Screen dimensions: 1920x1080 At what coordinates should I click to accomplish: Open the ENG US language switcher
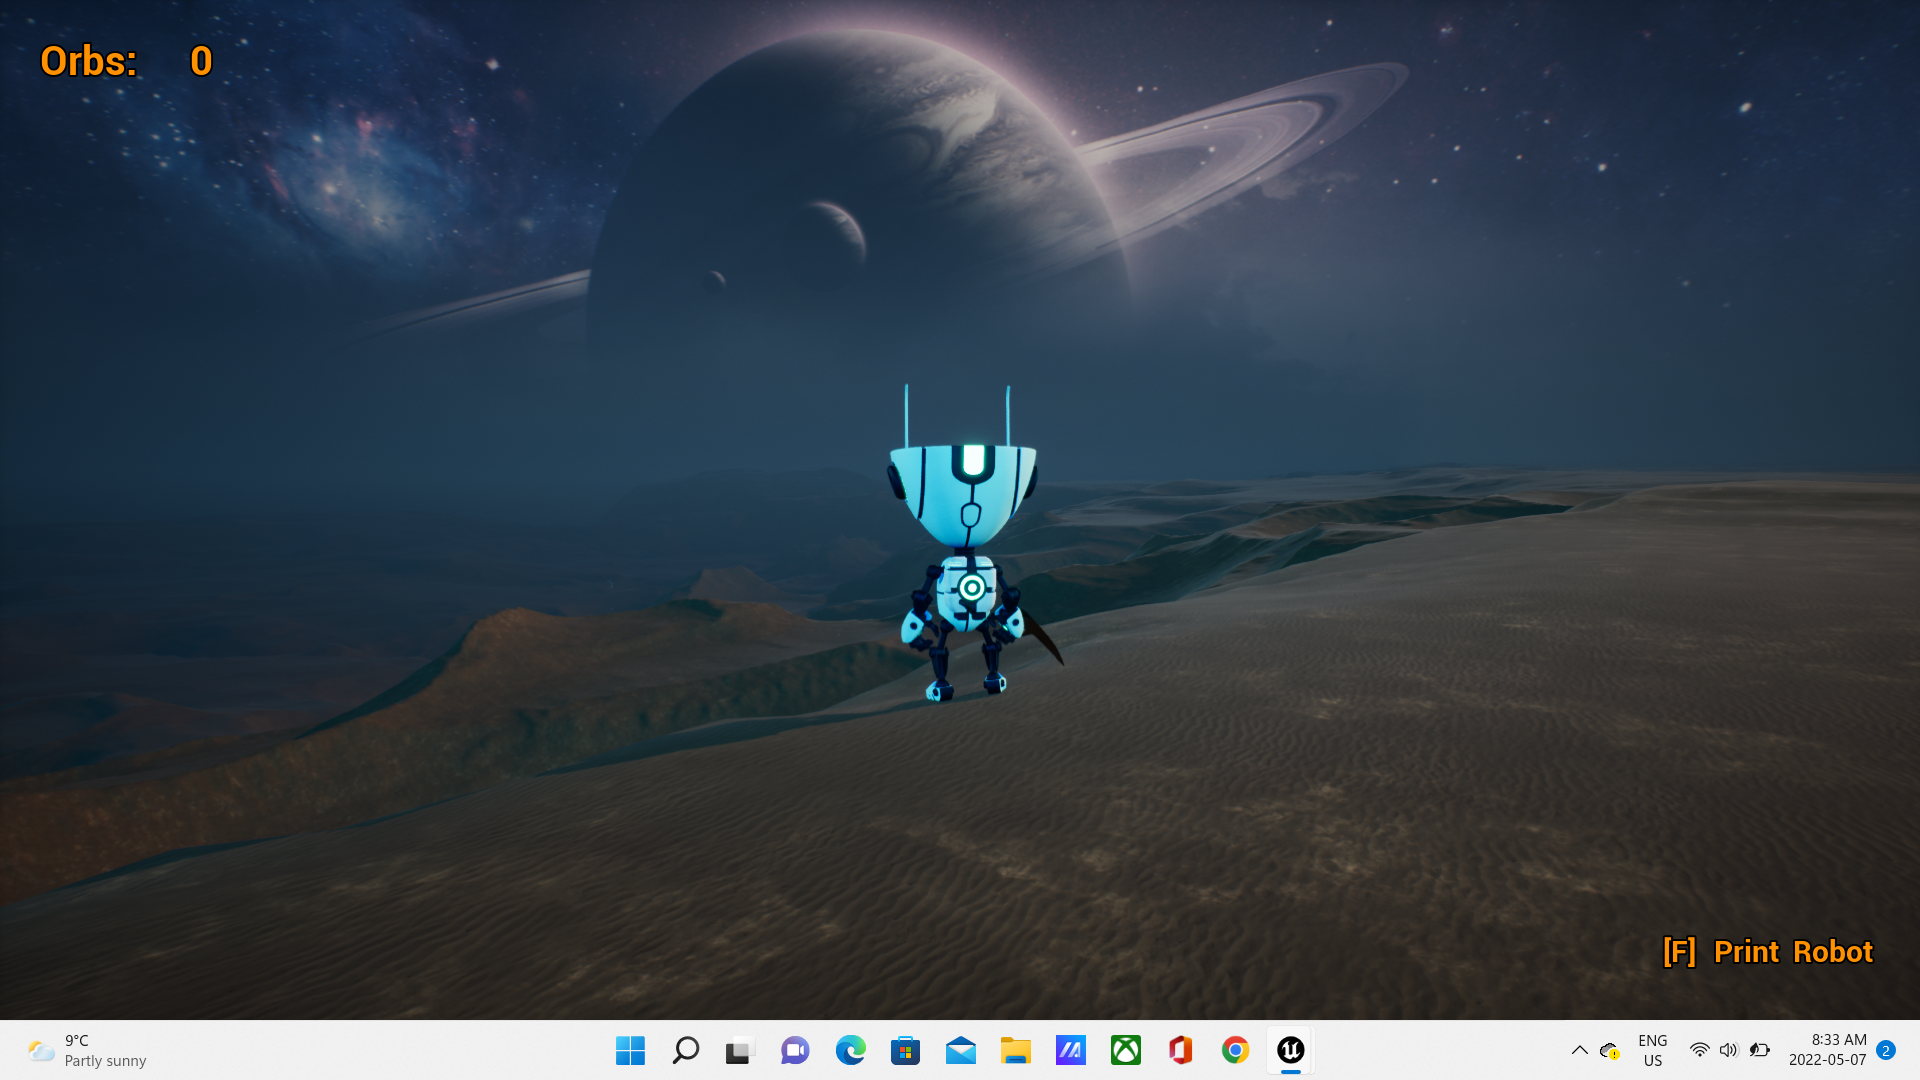click(x=1652, y=1051)
